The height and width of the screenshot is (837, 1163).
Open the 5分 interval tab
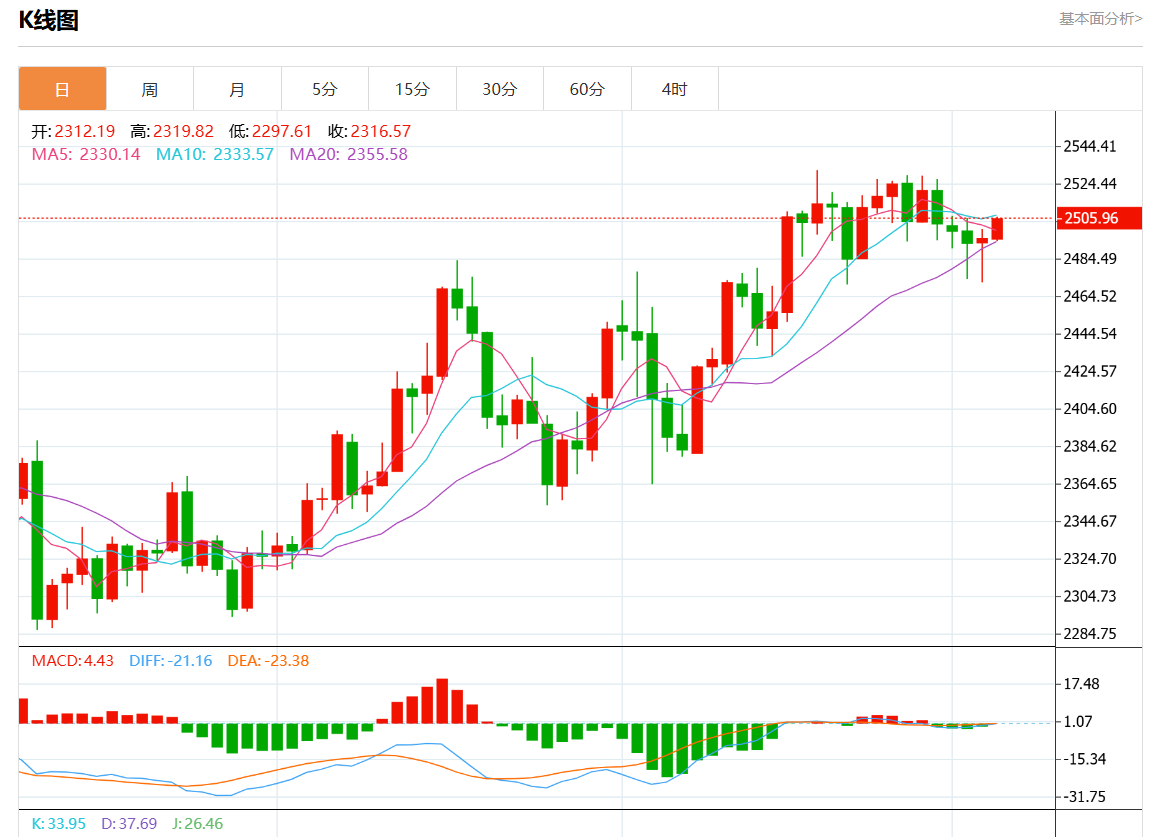coord(325,89)
